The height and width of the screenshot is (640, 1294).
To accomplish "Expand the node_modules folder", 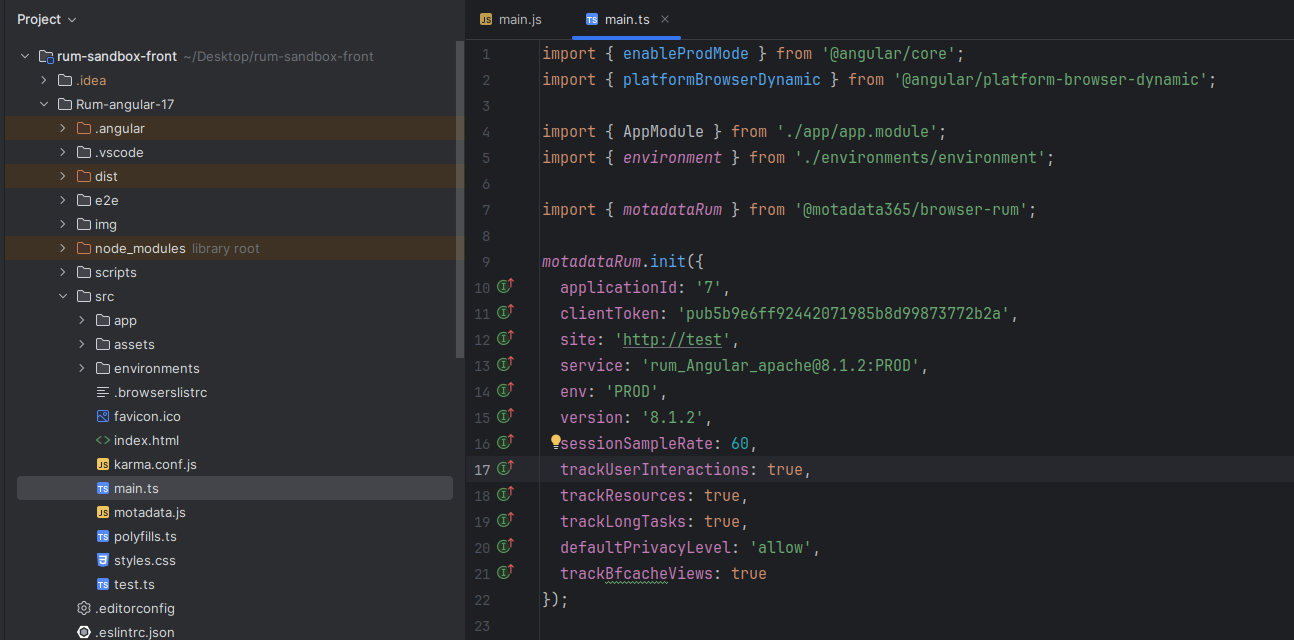I will (x=63, y=248).
